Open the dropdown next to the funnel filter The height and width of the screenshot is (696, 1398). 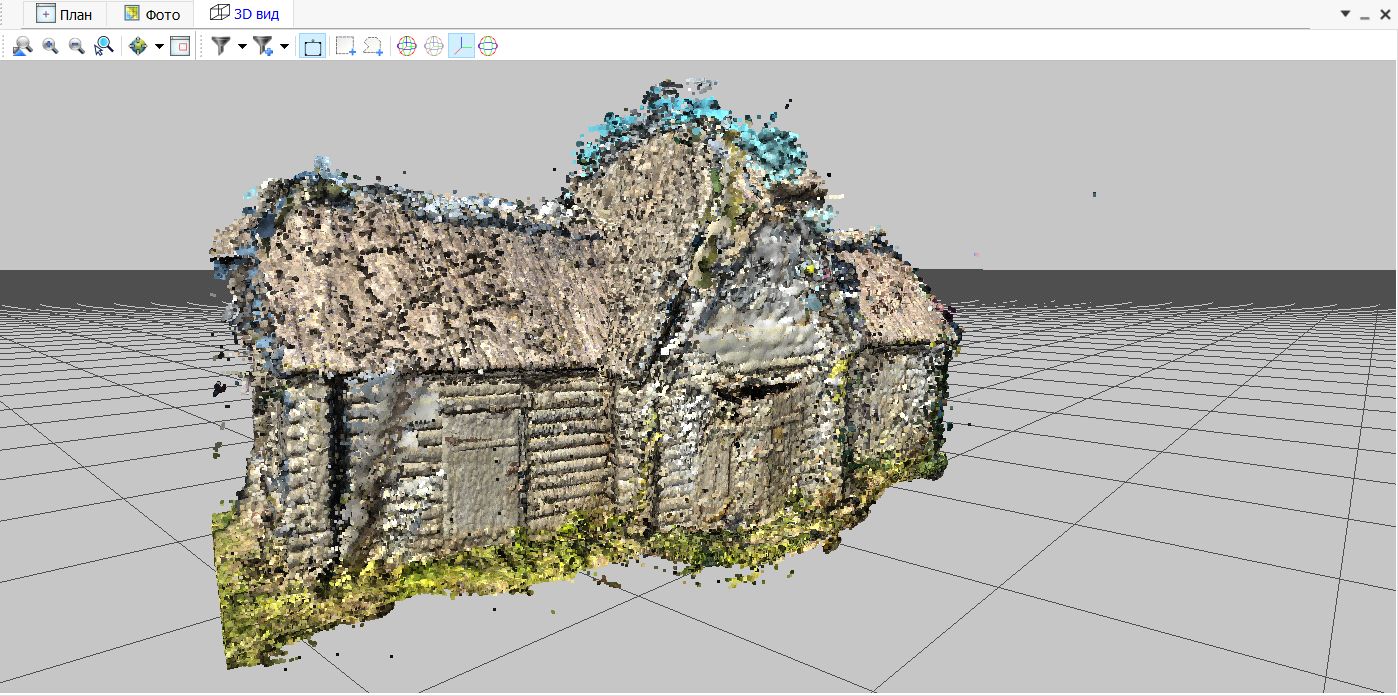tap(242, 47)
